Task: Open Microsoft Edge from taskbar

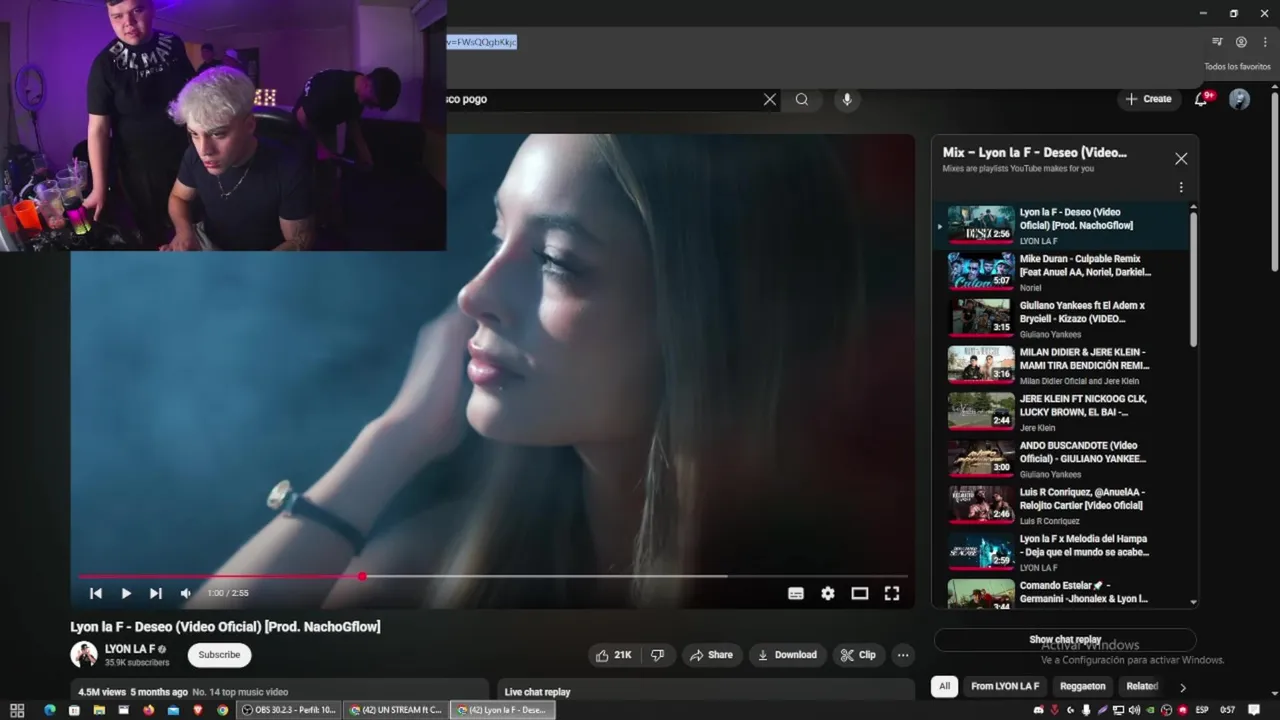Action: (x=49, y=710)
